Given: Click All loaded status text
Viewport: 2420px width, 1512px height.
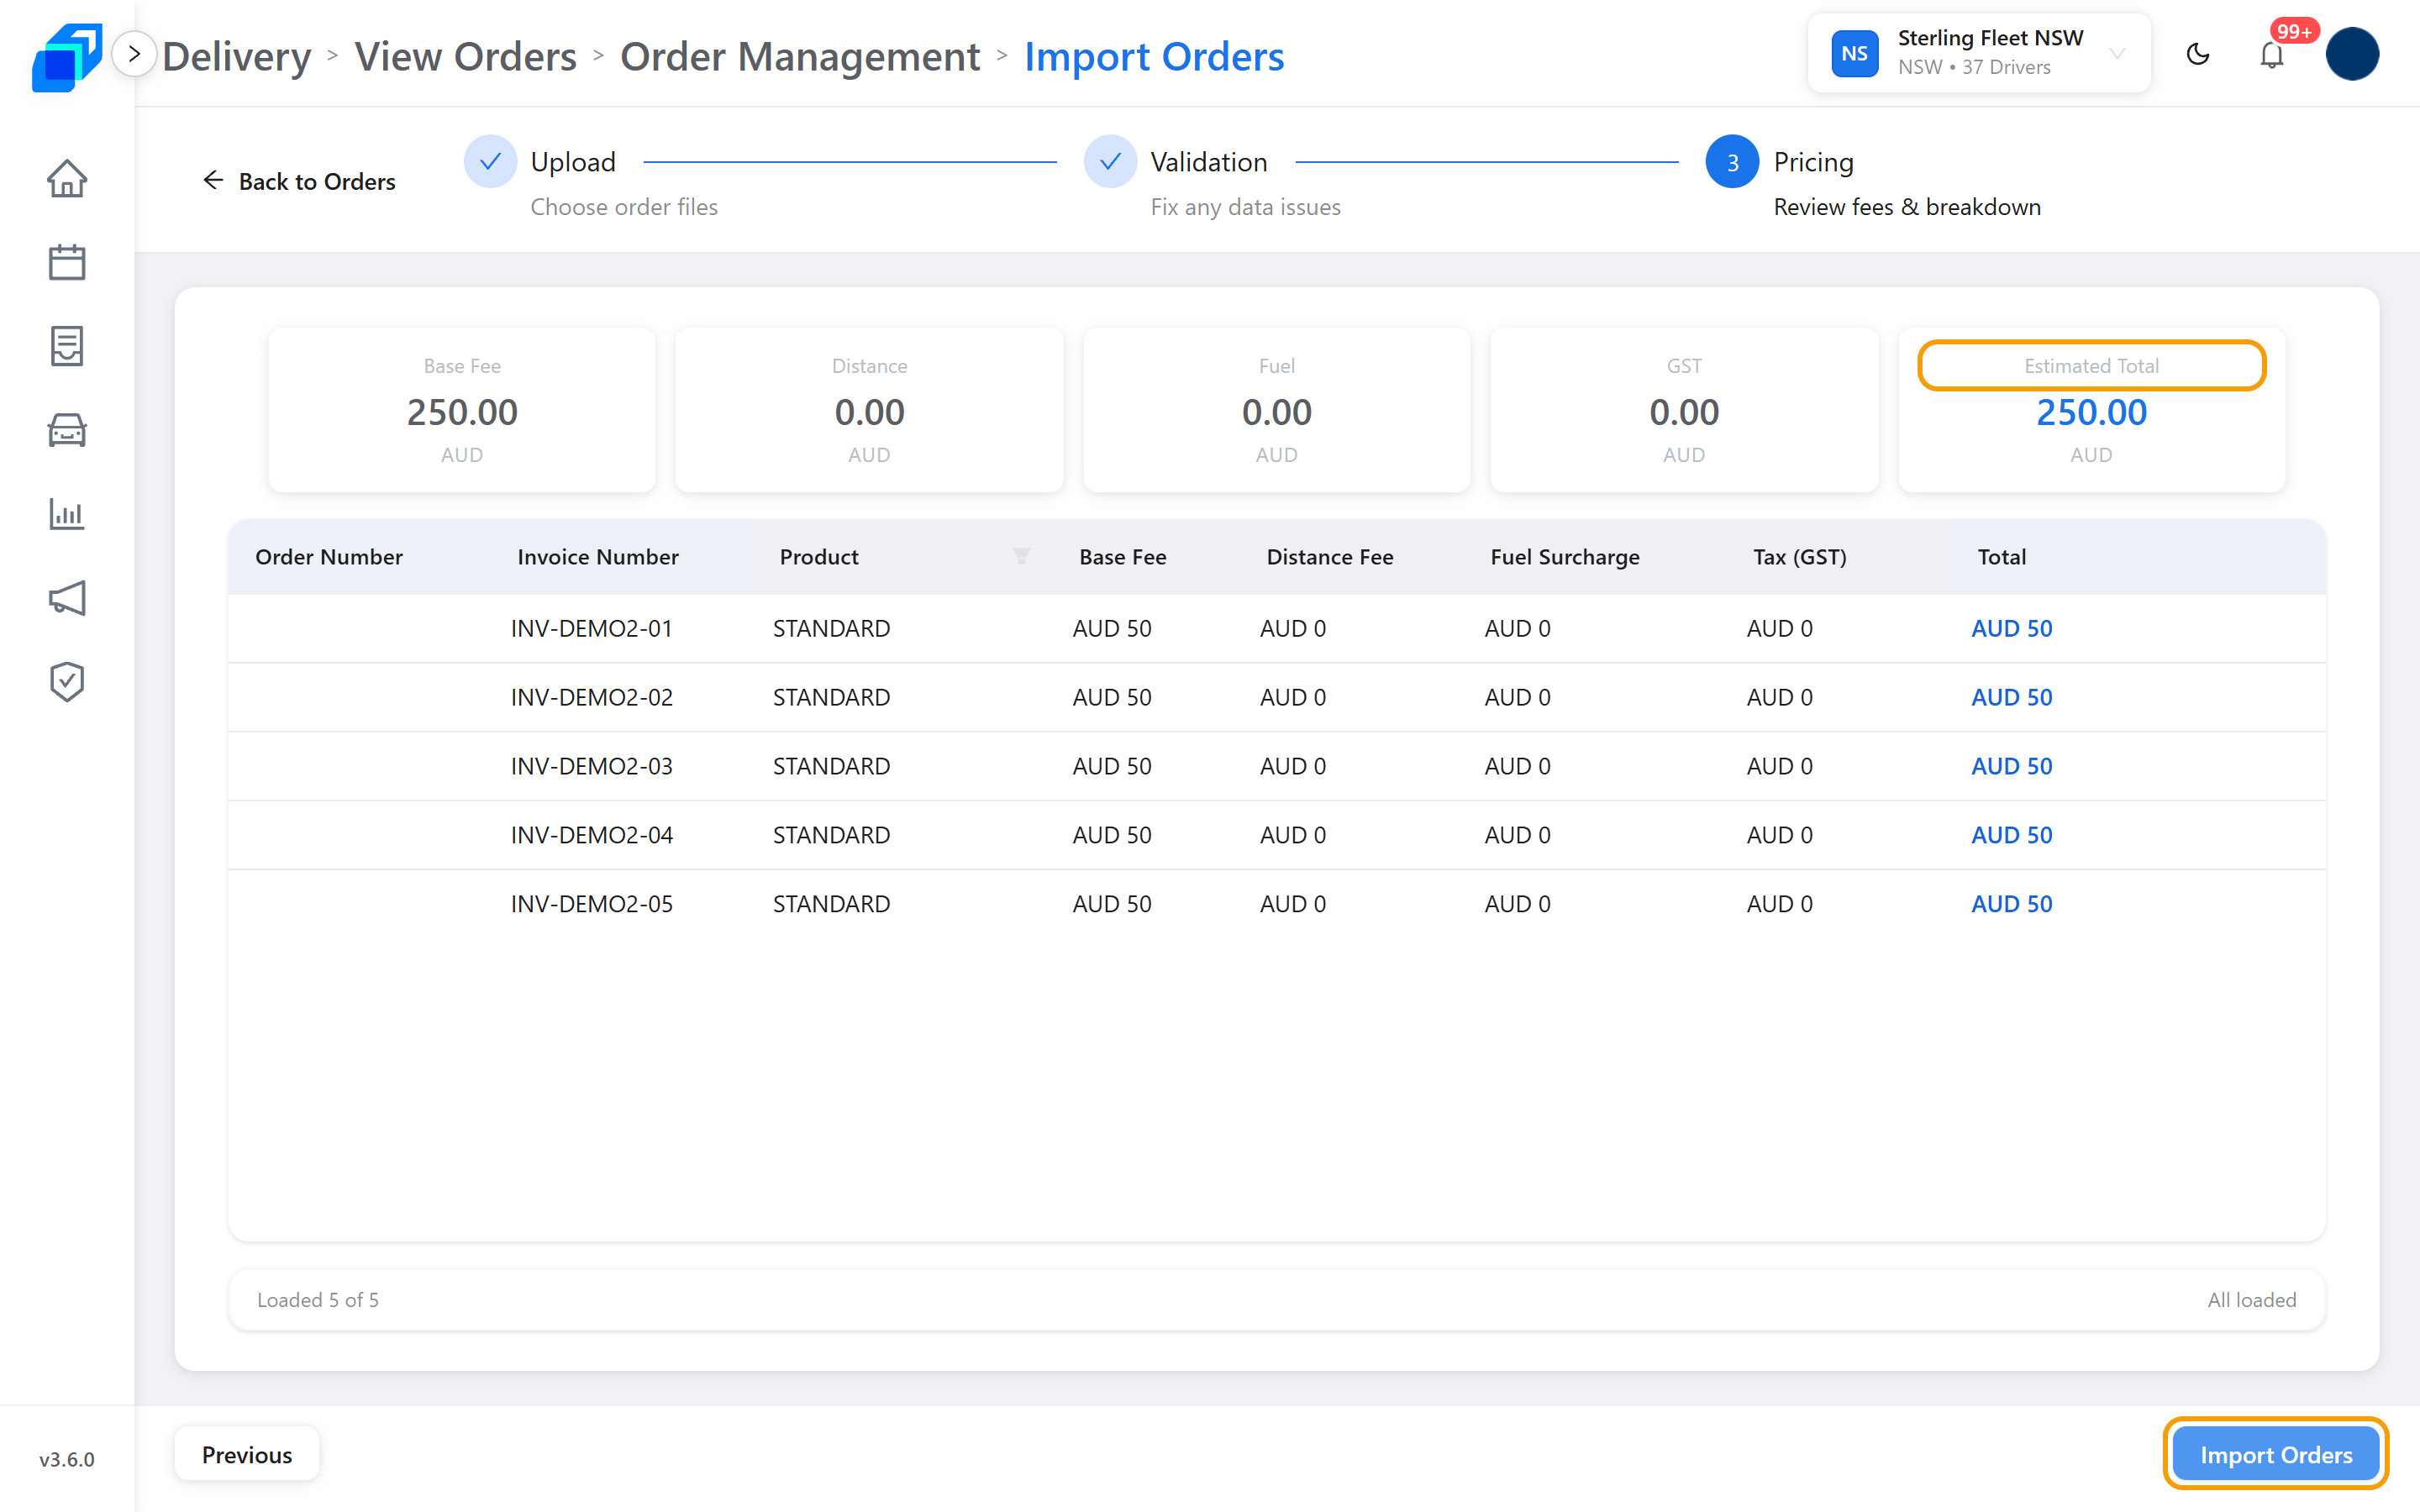Looking at the screenshot, I should 2252,1300.
